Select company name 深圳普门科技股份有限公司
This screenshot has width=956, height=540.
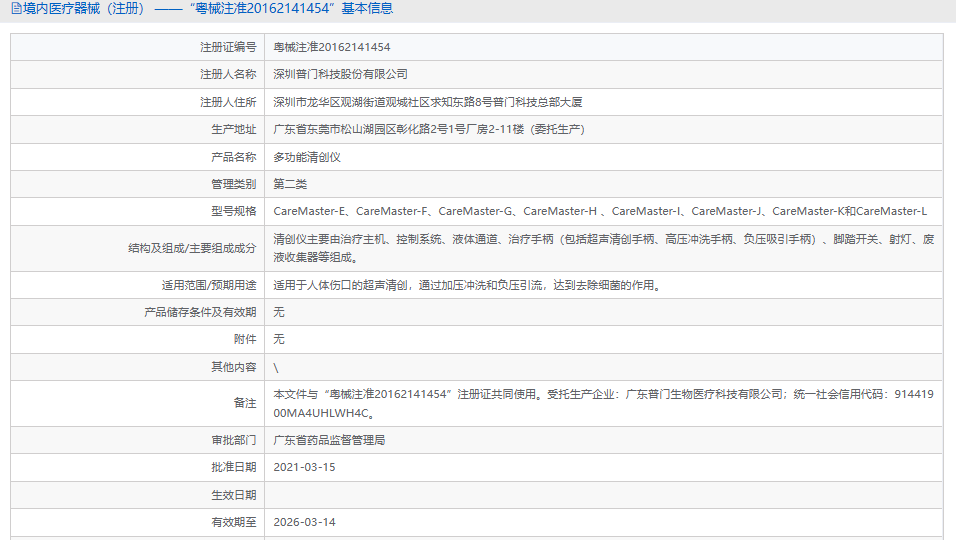[x=340, y=74]
